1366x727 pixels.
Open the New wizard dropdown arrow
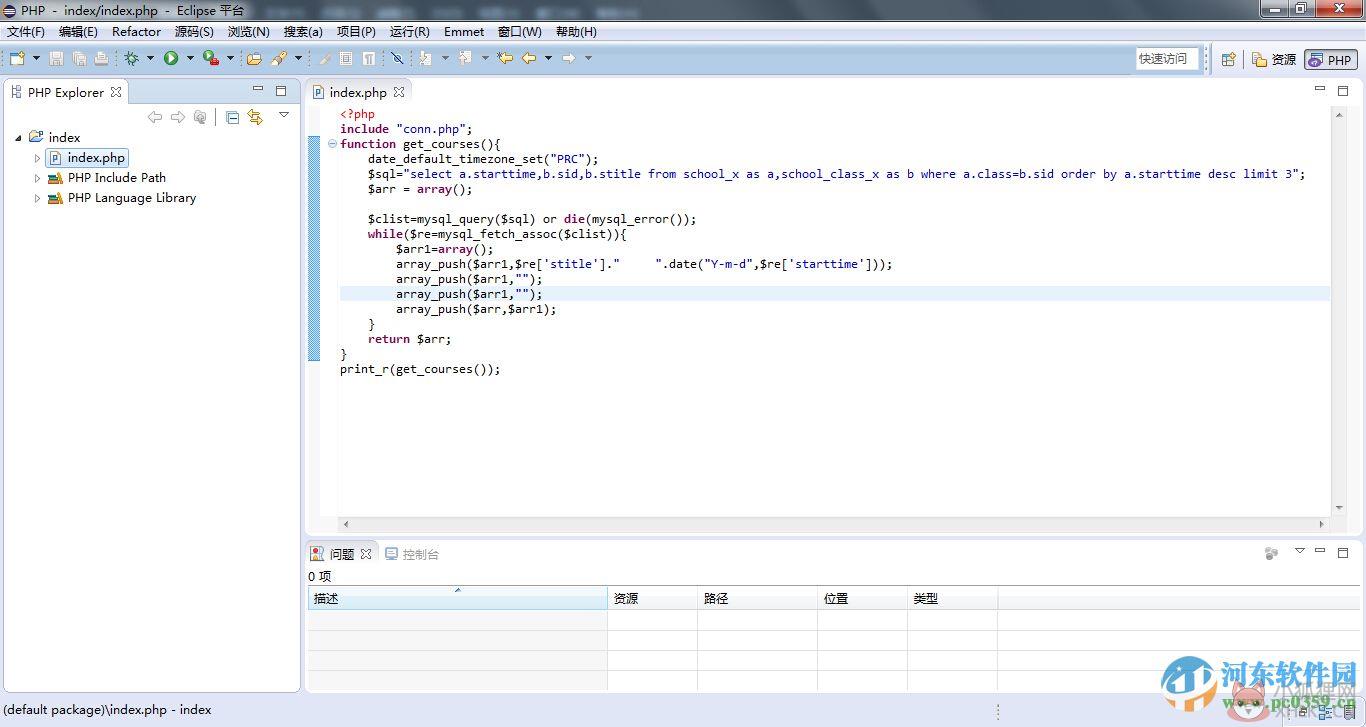point(36,58)
